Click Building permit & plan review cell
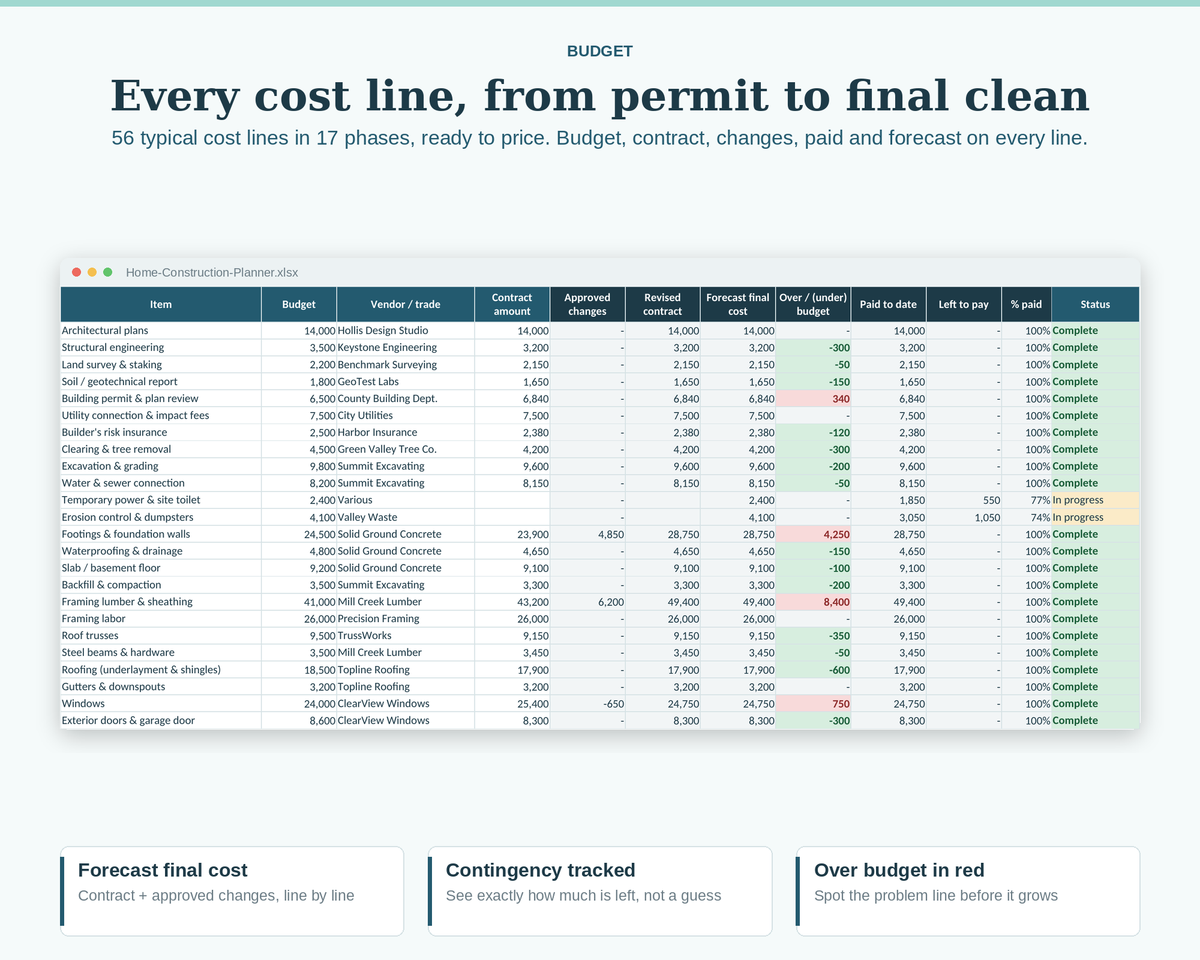The image size is (1200, 960). point(161,399)
